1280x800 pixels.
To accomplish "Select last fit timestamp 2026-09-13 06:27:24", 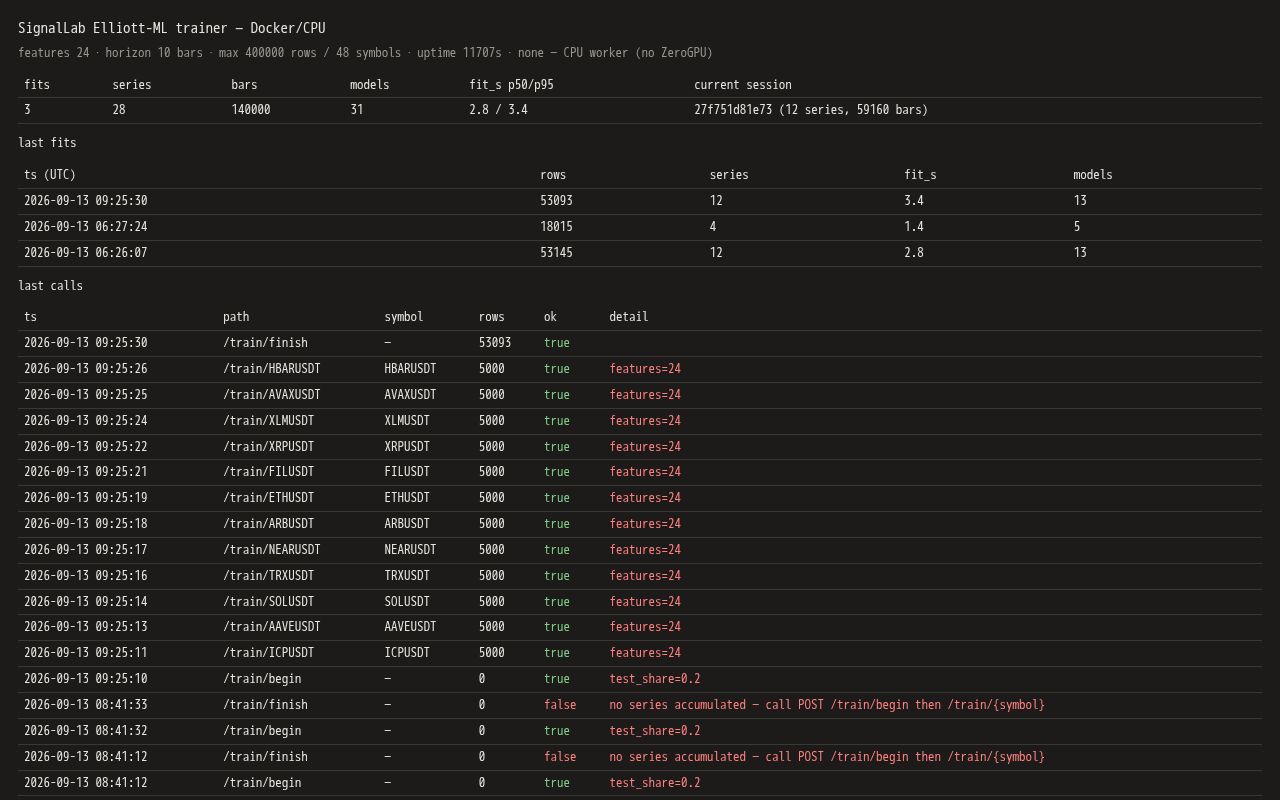I will point(86,227).
